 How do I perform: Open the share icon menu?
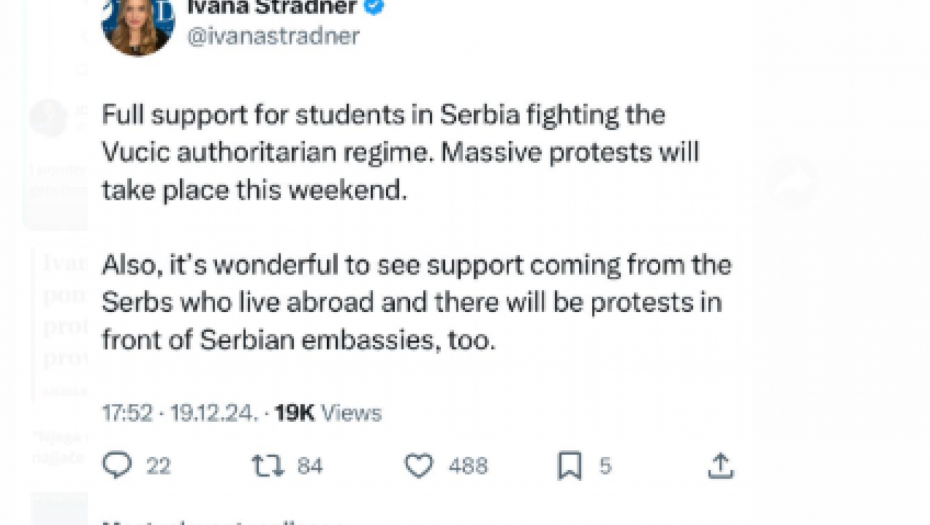click(x=720, y=465)
